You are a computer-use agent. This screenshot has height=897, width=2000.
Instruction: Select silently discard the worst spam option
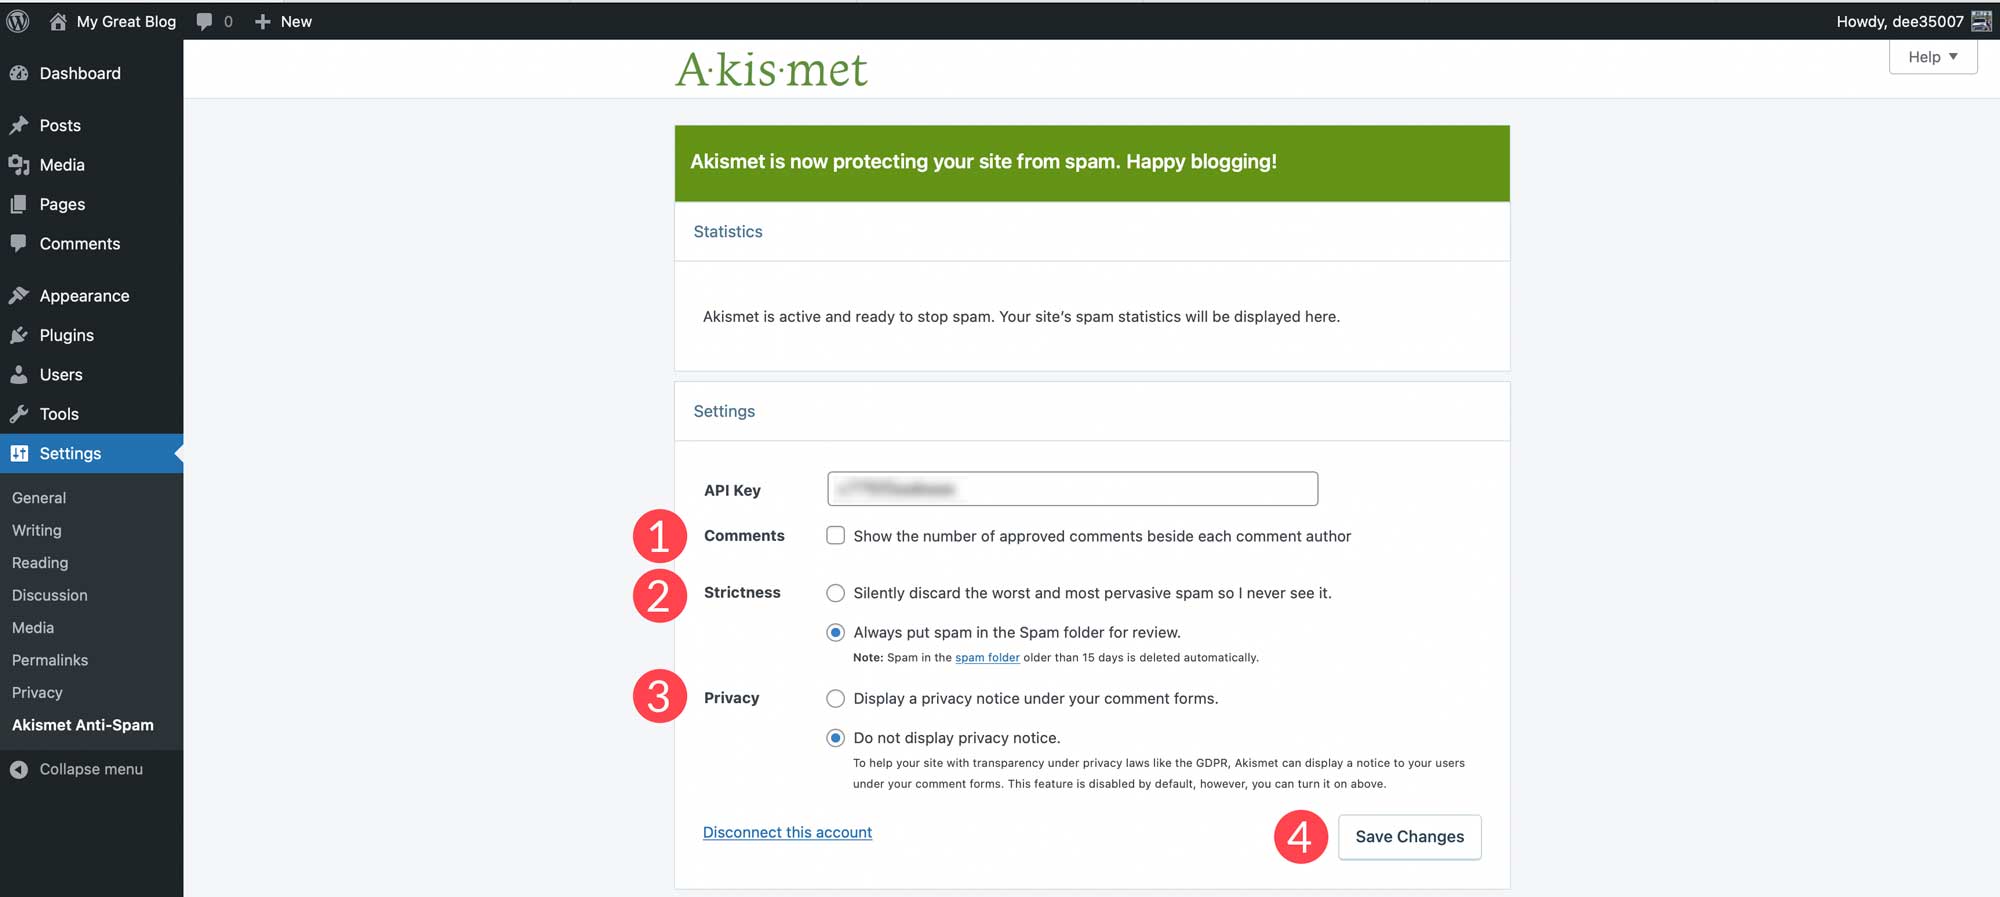pyautogui.click(x=835, y=593)
